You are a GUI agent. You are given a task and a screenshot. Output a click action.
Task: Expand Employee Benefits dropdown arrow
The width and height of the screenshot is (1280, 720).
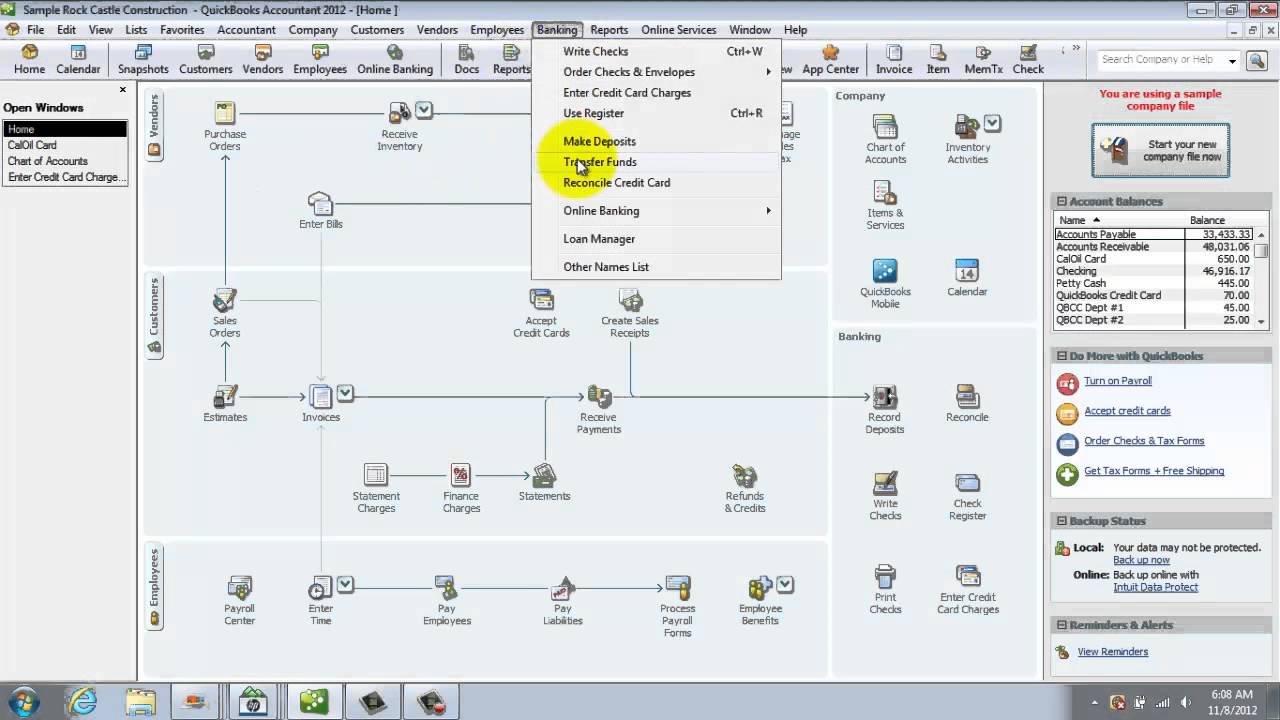pyautogui.click(x=785, y=584)
